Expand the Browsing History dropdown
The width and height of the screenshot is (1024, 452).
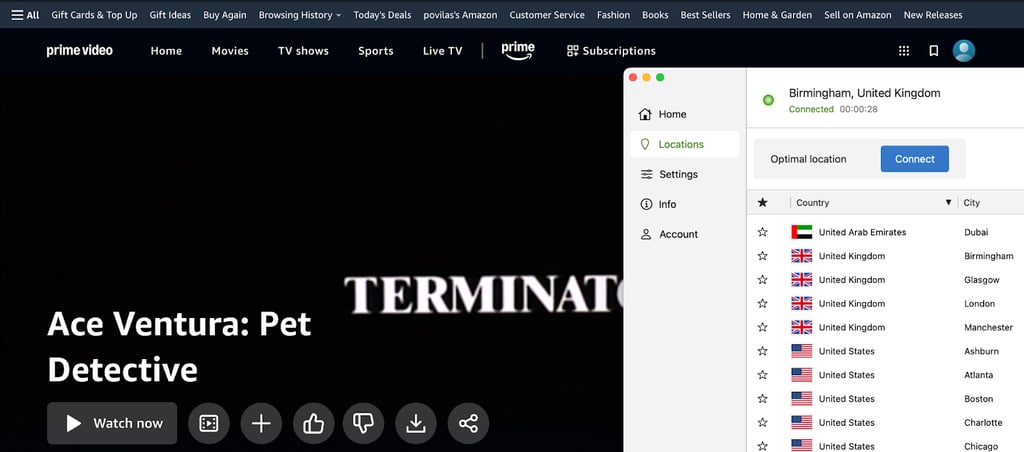[x=300, y=15]
